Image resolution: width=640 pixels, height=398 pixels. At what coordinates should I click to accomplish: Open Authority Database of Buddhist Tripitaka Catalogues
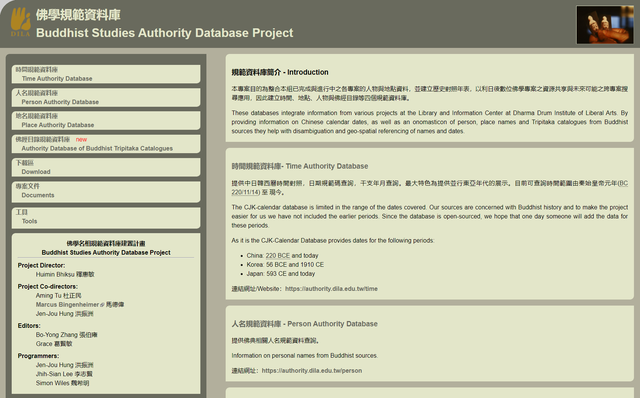click(x=106, y=144)
